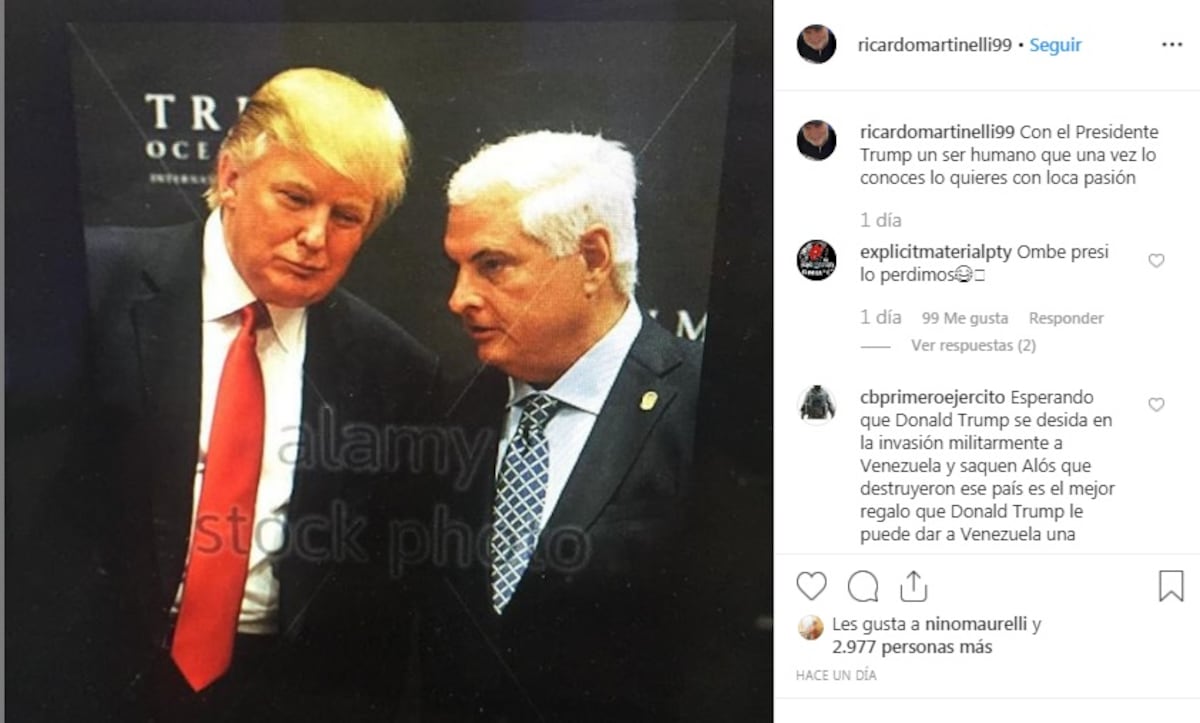
Task: Open explicitmaterialpty commenter avatar
Action: coord(816,260)
